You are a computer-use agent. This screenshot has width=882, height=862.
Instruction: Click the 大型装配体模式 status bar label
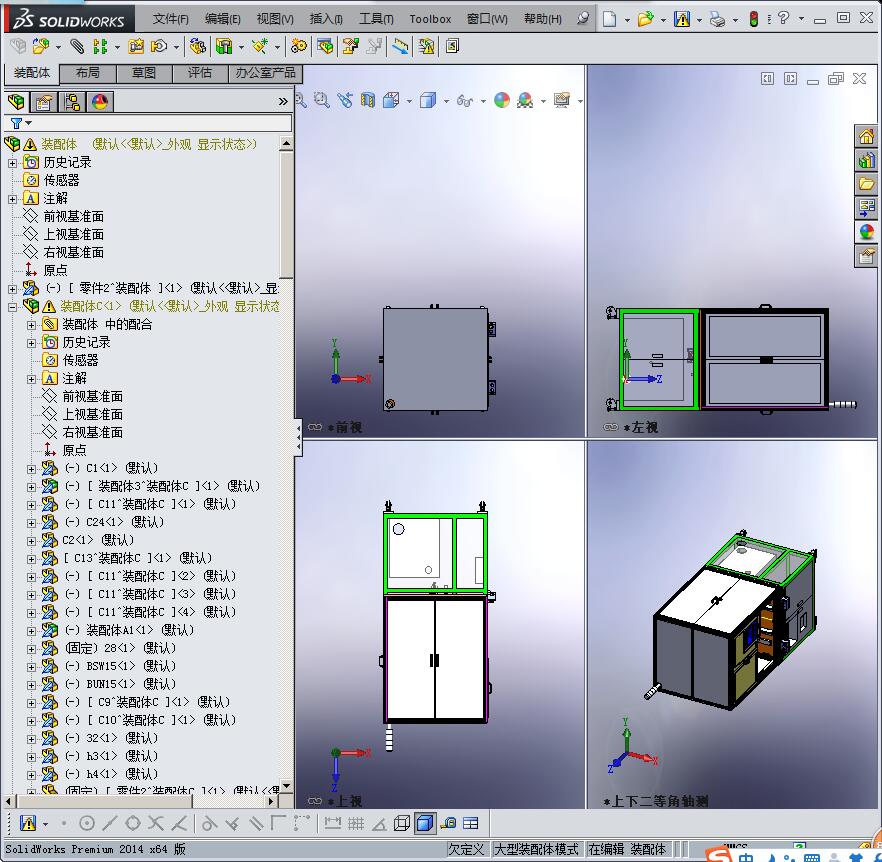click(x=536, y=848)
